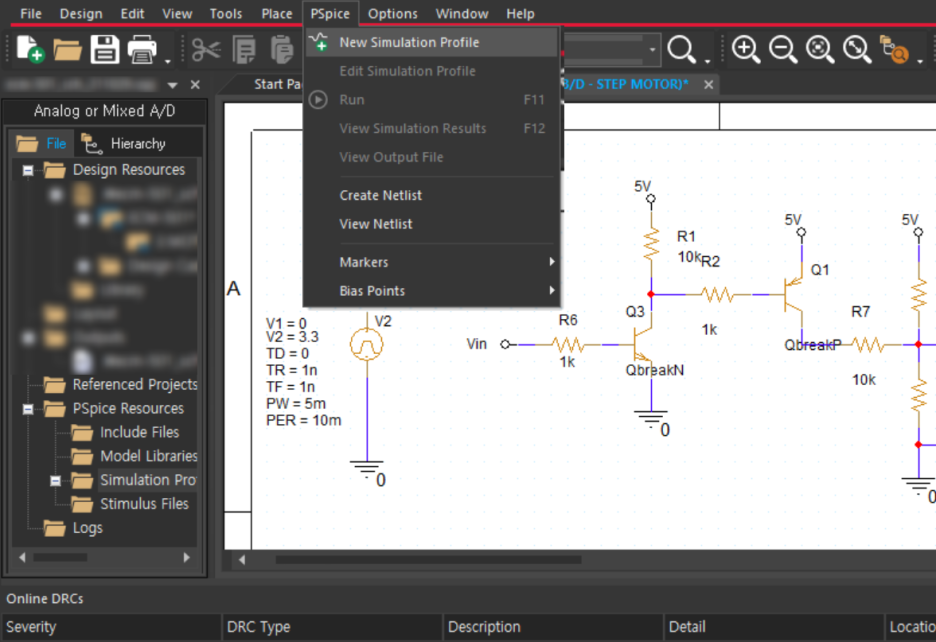This screenshot has width=936, height=642.
Task: Click the Description column header
Action: pos(553,627)
